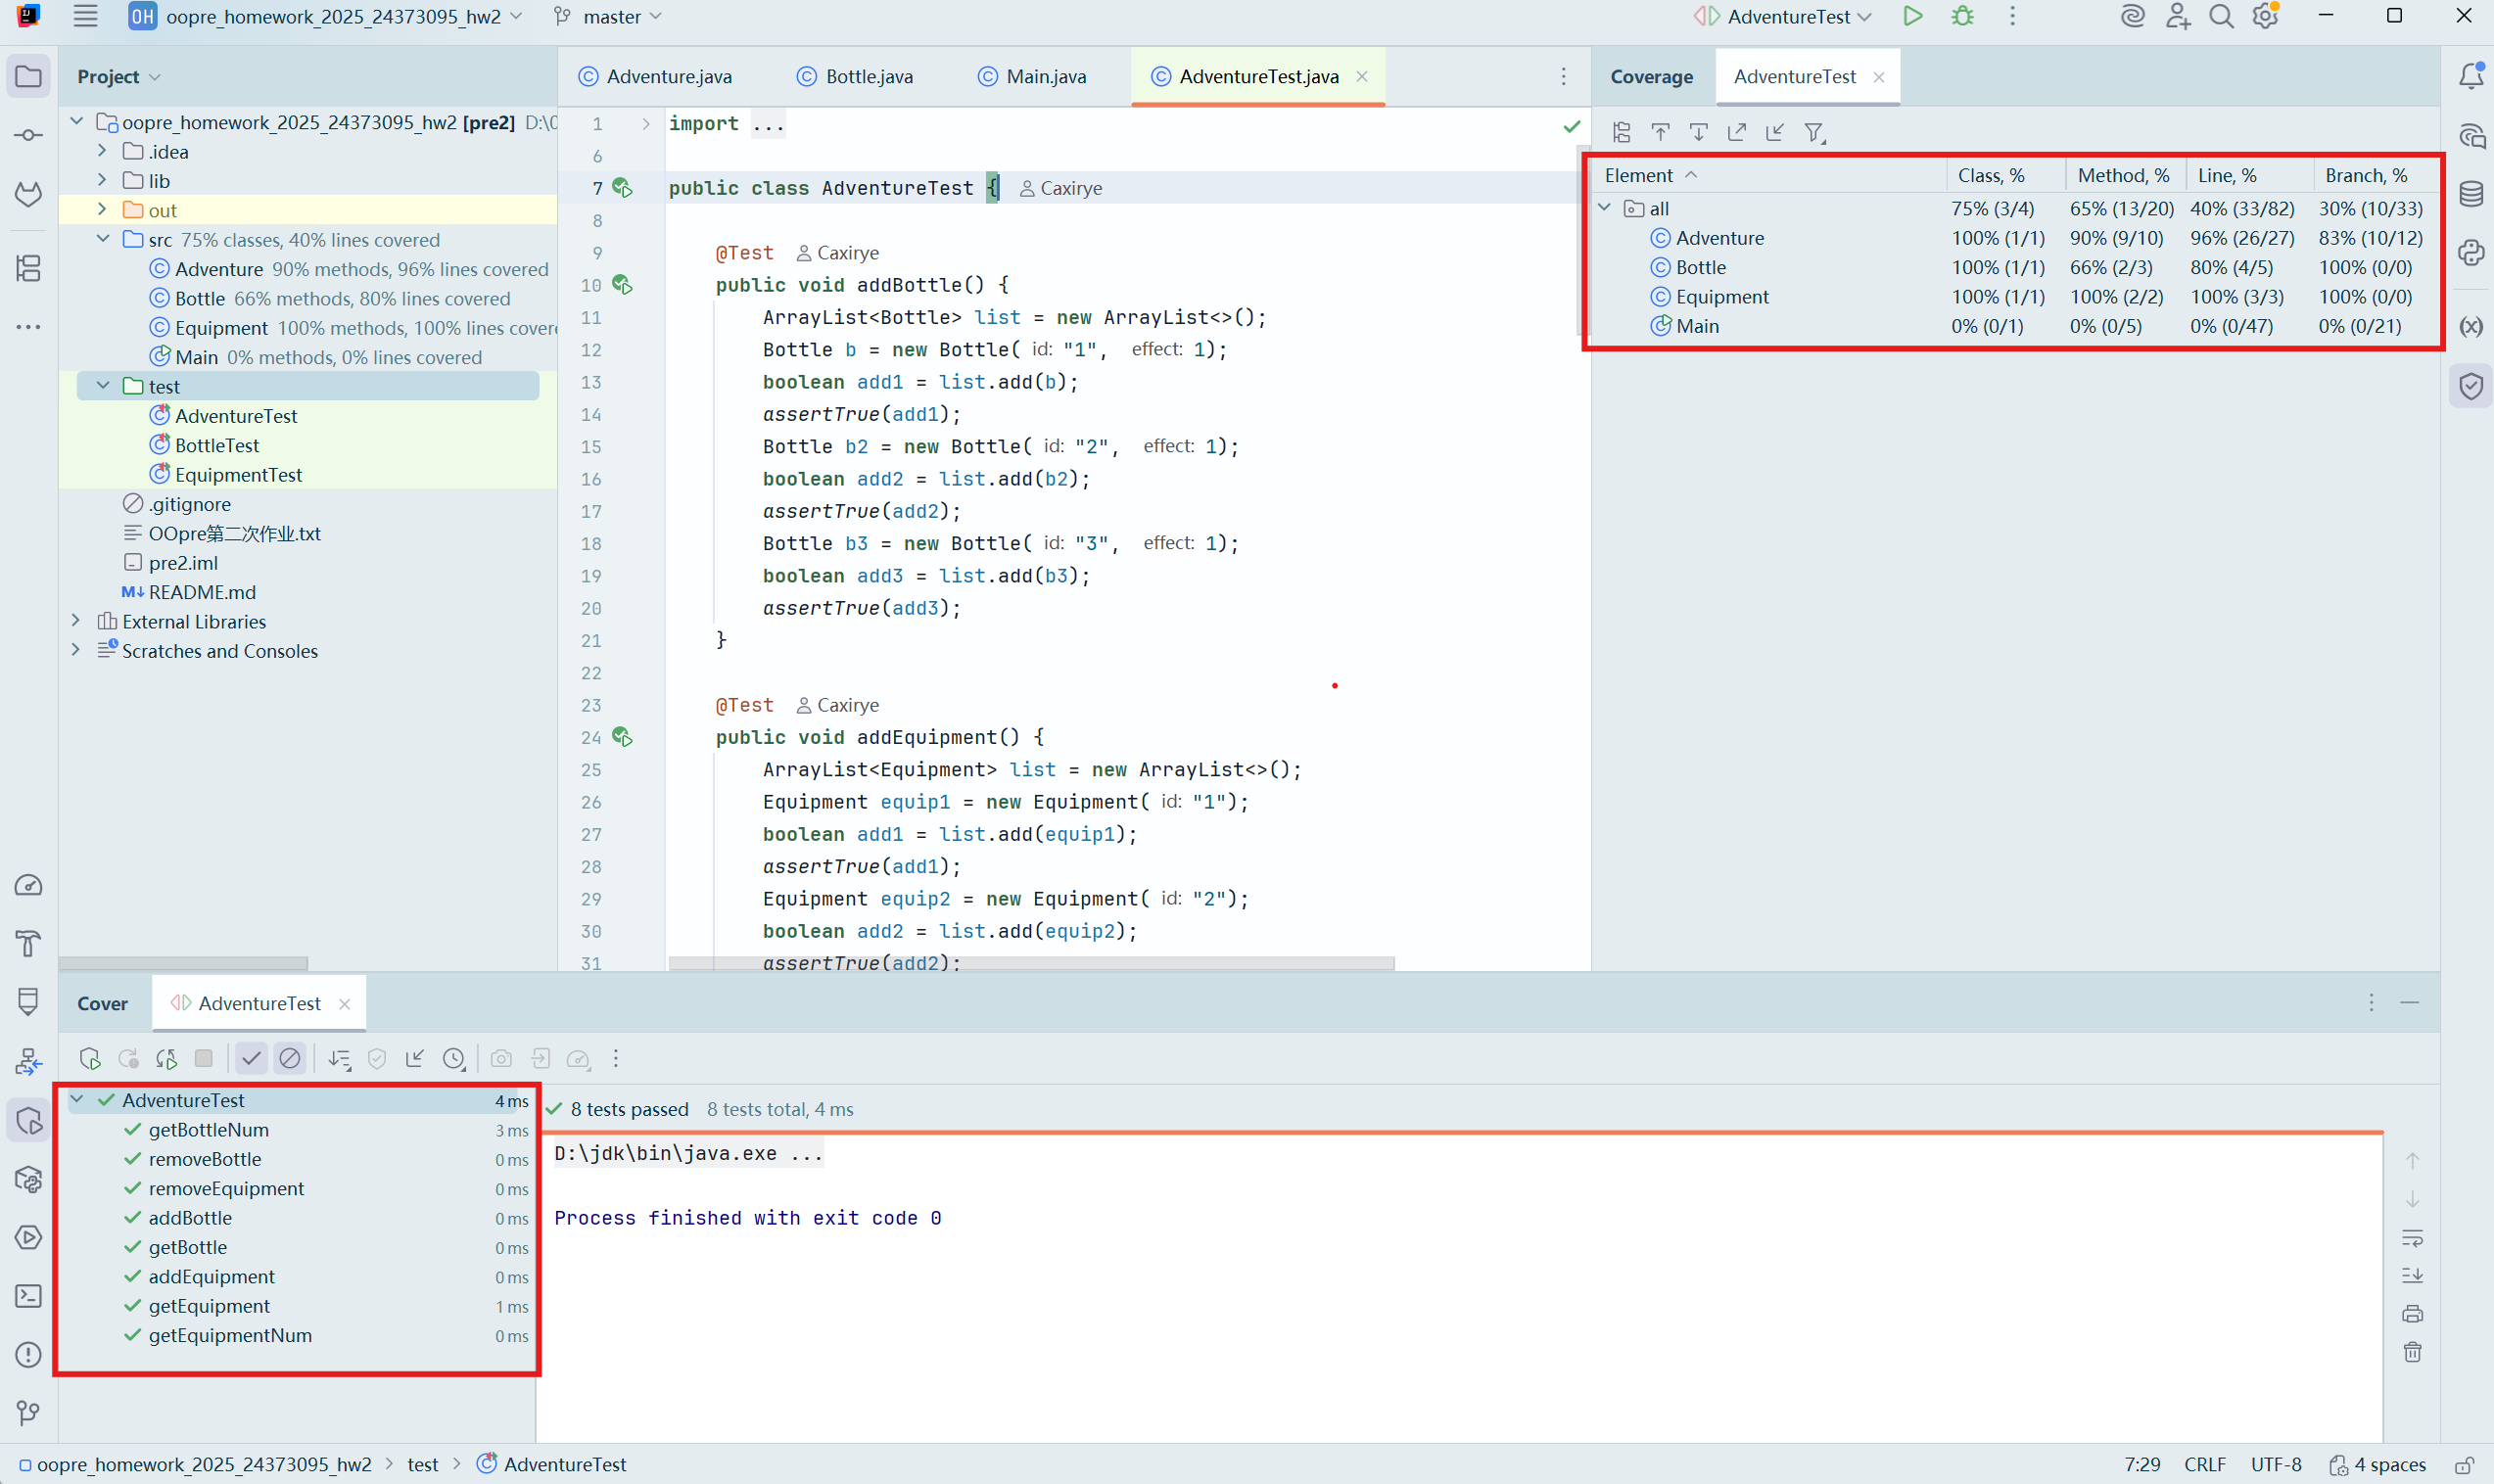Rerun tests with coverage icon

pos(90,1058)
